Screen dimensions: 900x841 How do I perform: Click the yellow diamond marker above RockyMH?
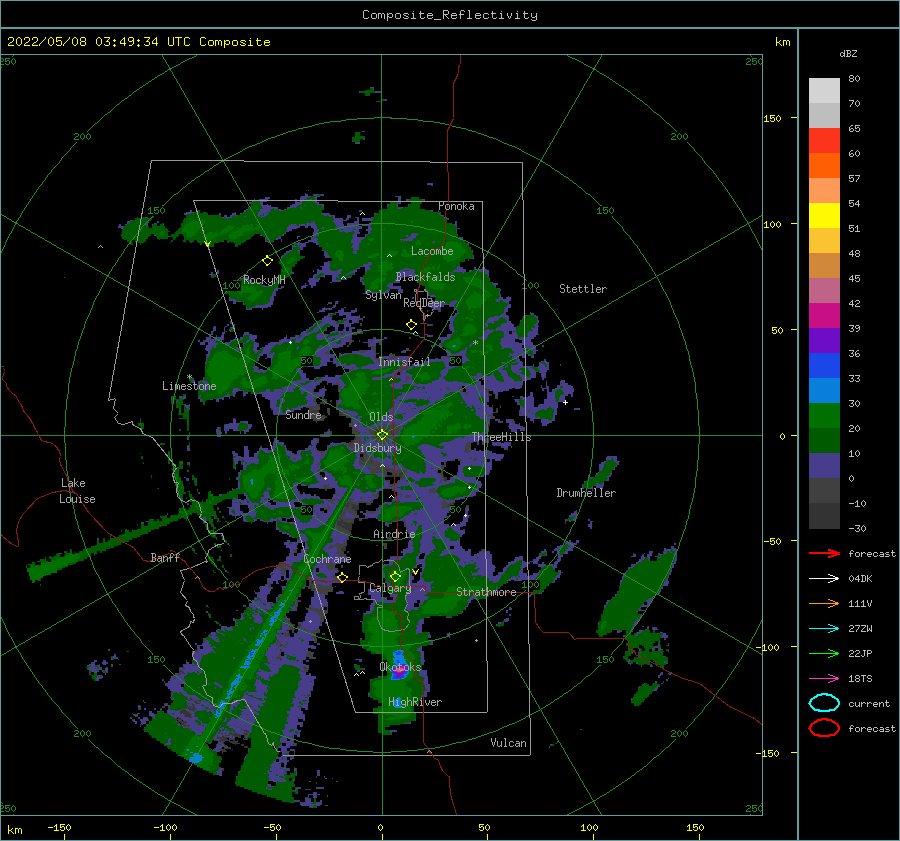[x=267, y=261]
